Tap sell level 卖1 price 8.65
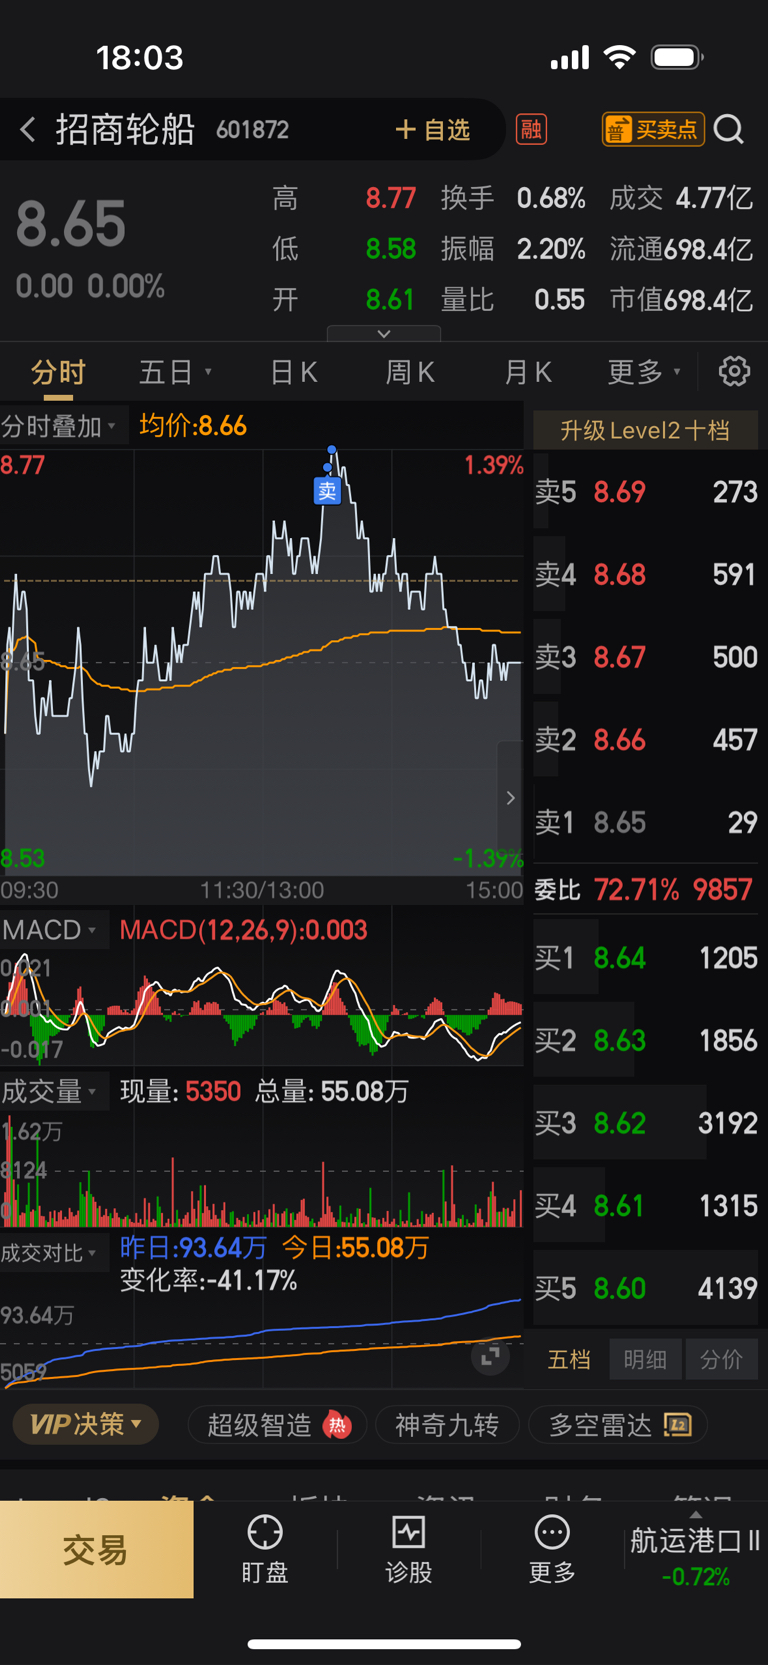This screenshot has height=1665, width=769. pyautogui.click(x=645, y=823)
